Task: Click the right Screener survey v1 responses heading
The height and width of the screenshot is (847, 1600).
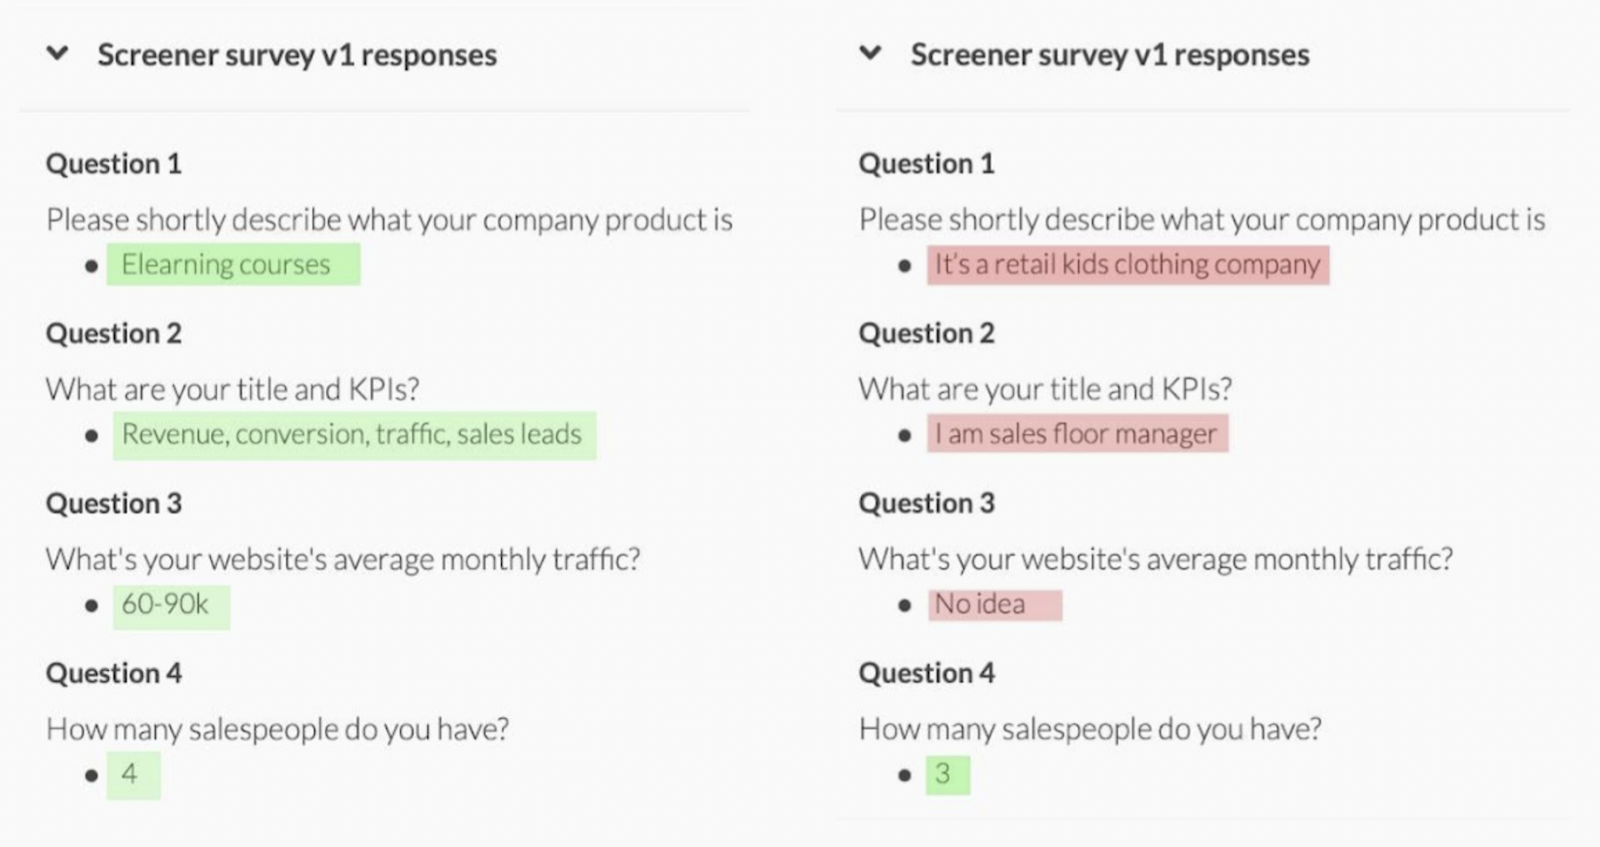Action: pos(1110,55)
